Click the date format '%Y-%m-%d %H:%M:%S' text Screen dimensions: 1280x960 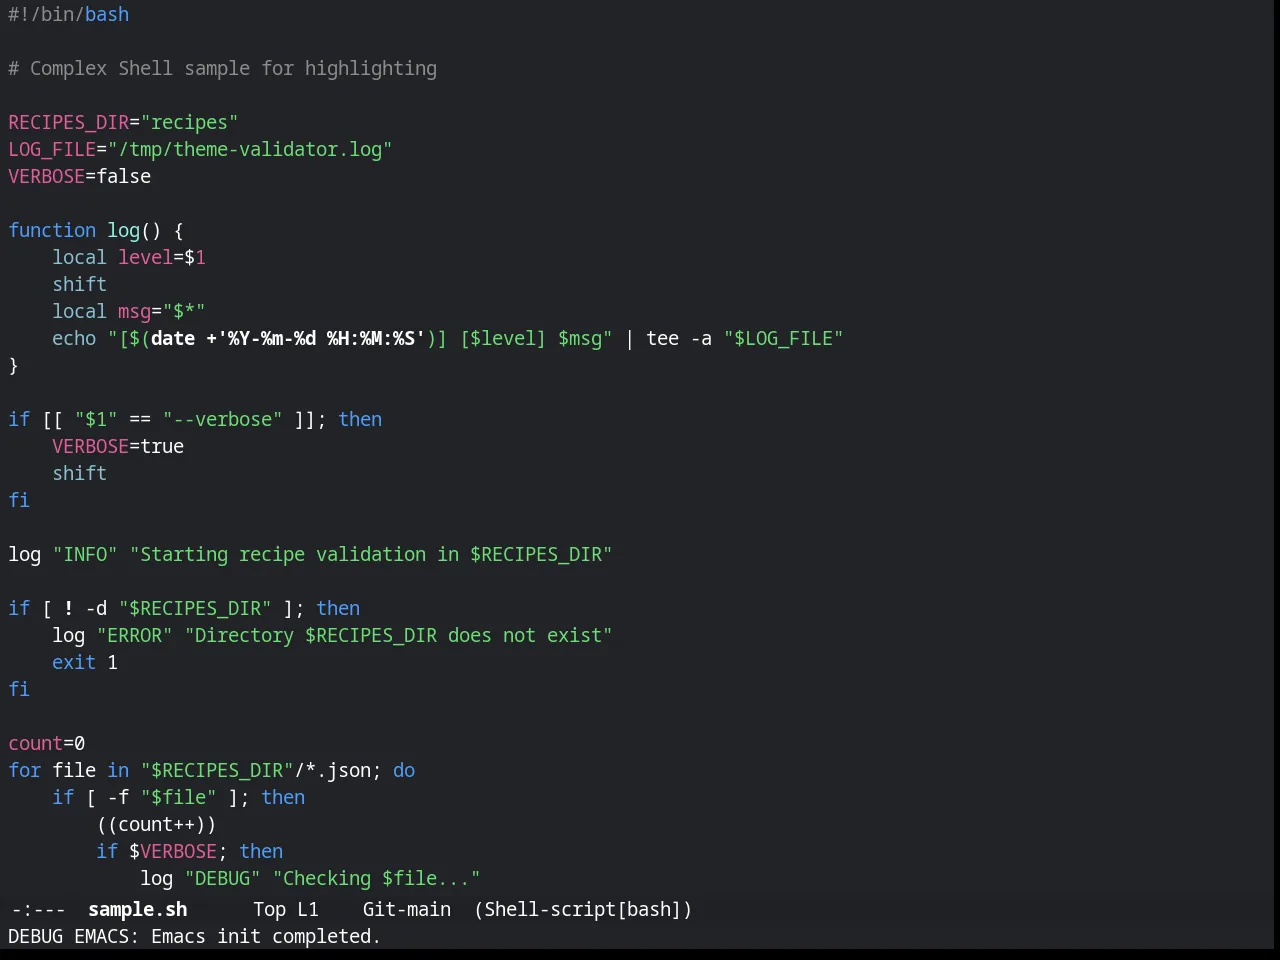320,338
